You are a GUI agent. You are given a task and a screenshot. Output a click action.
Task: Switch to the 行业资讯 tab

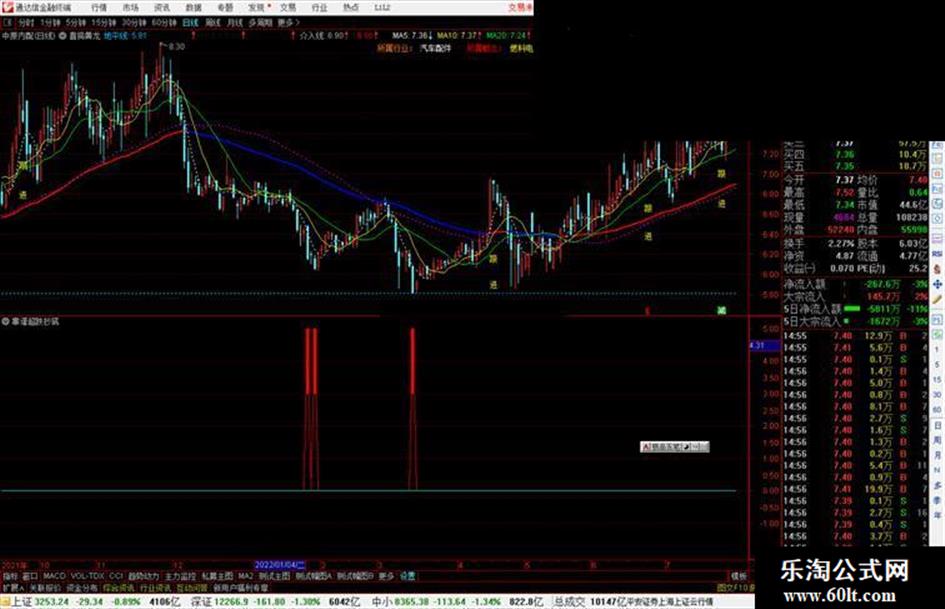[155, 587]
